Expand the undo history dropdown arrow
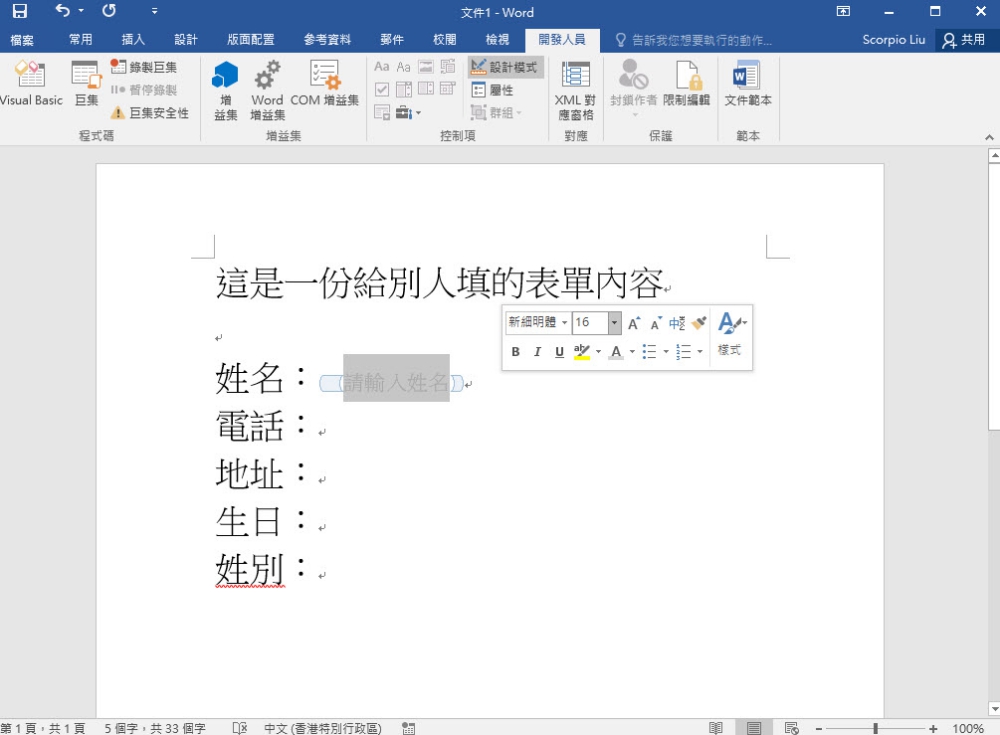The width and height of the screenshot is (1000, 735). click(x=81, y=11)
